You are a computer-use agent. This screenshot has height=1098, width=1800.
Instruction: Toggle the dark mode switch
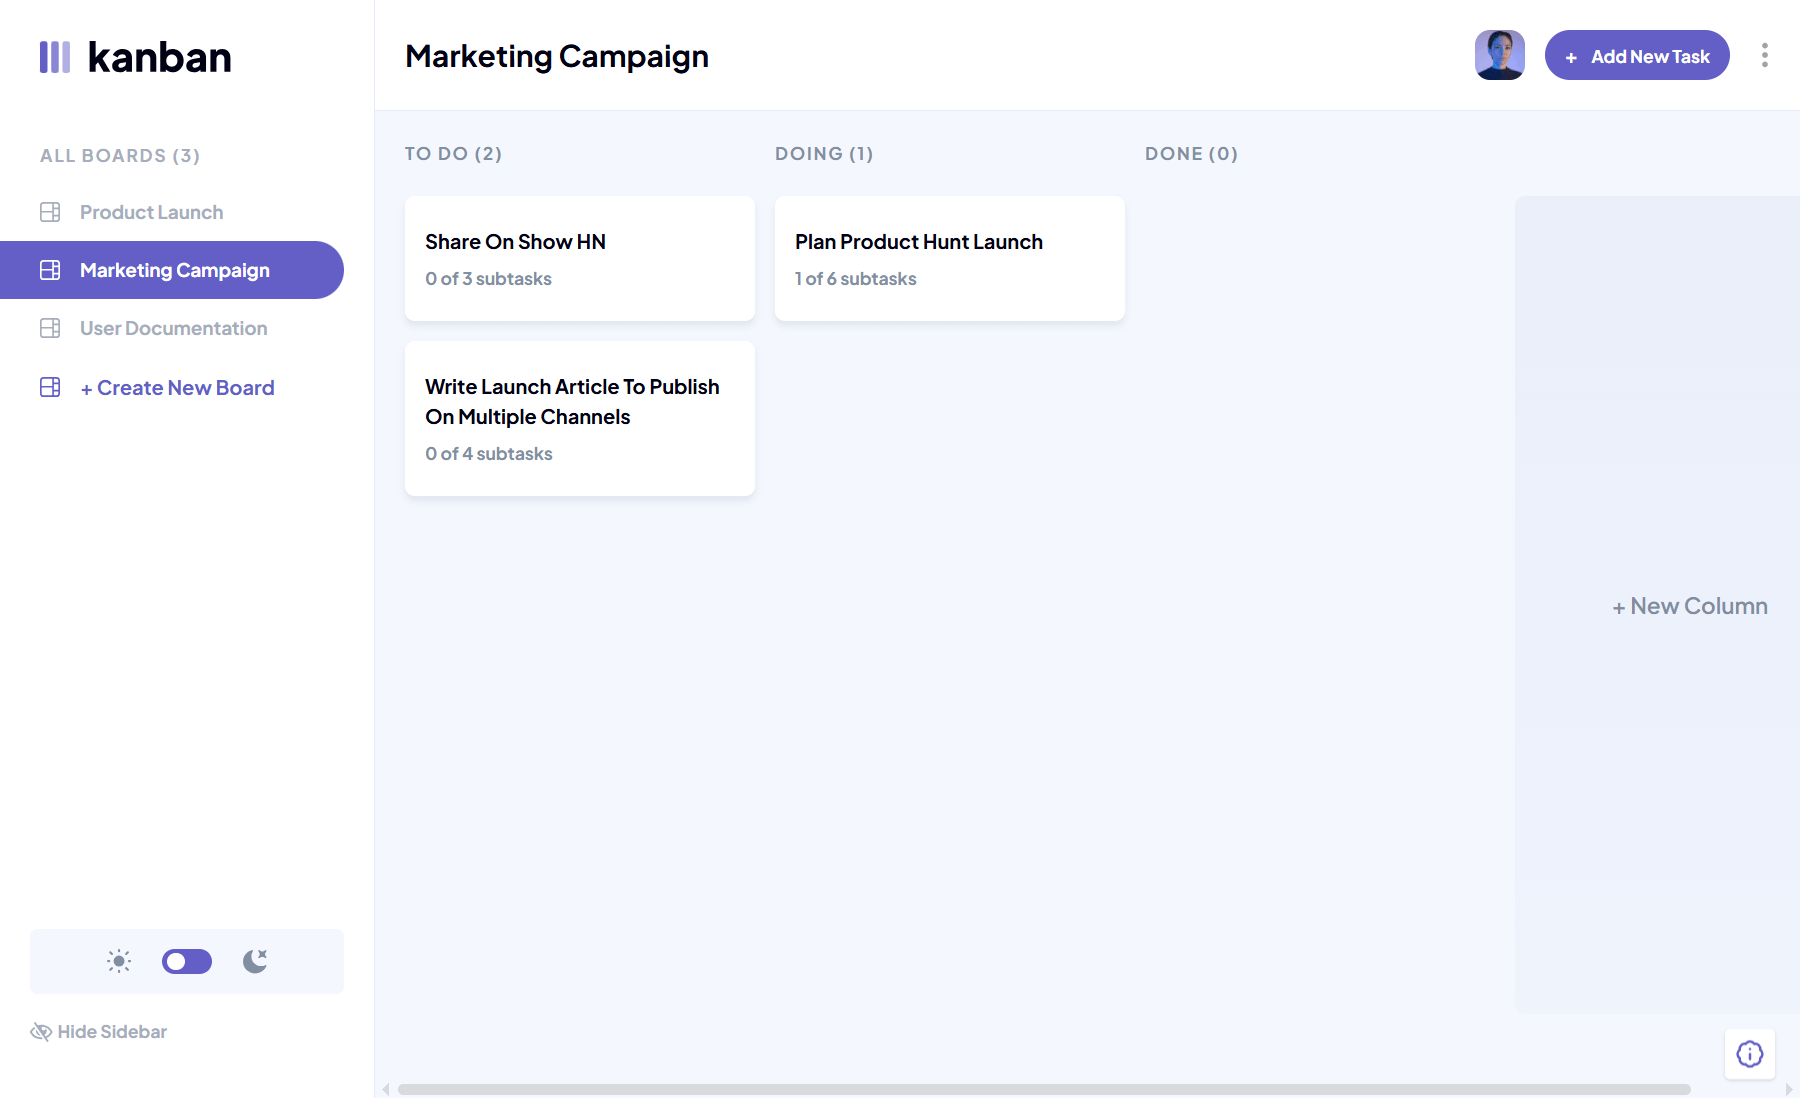(x=186, y=961)
